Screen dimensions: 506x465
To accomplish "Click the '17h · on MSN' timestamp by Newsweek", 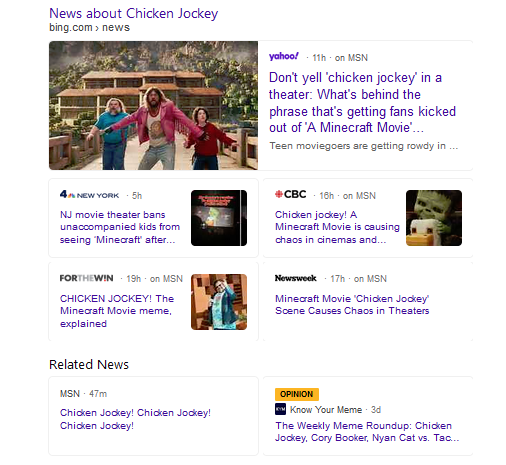I will pyautogui.click(x=358, y=279).
